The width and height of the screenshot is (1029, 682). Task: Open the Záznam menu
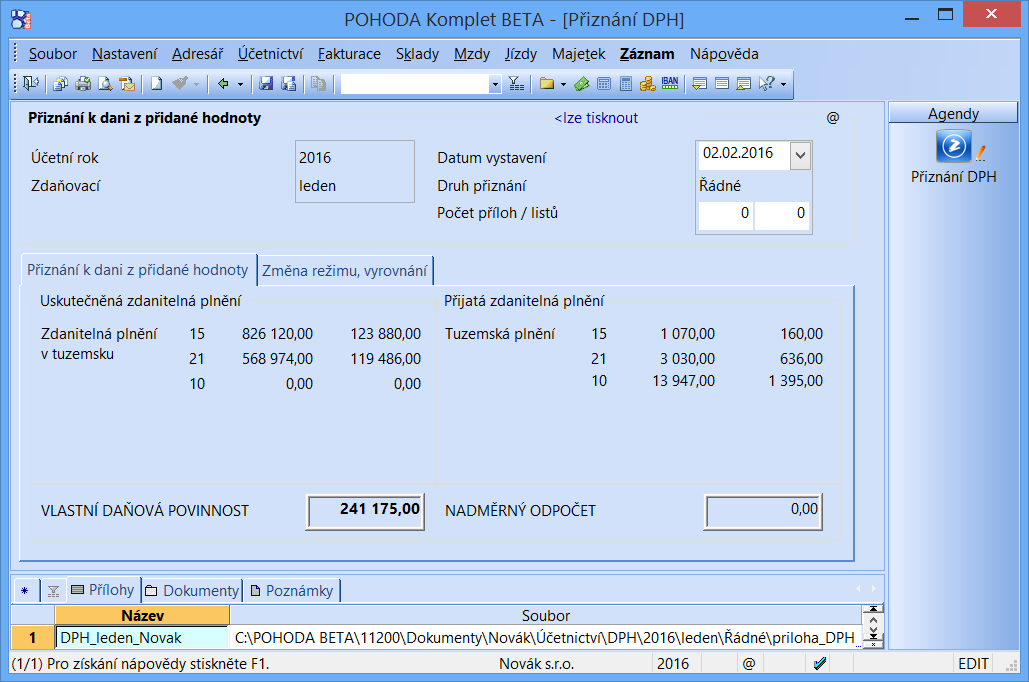click(x=647, y=54)
